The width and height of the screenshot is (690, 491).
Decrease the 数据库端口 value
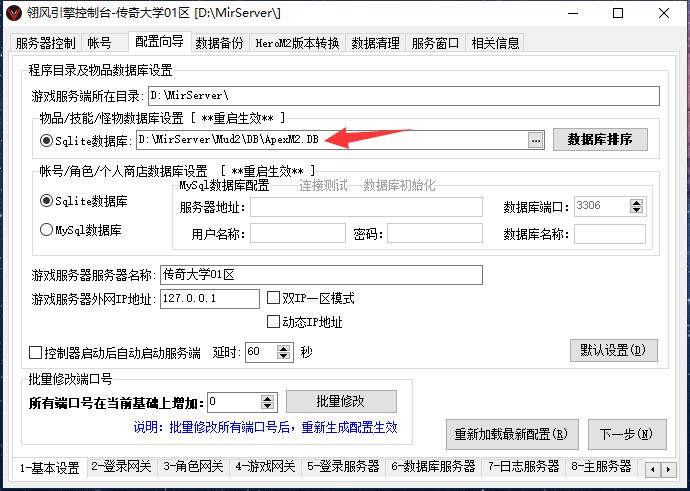click(636, 210)
